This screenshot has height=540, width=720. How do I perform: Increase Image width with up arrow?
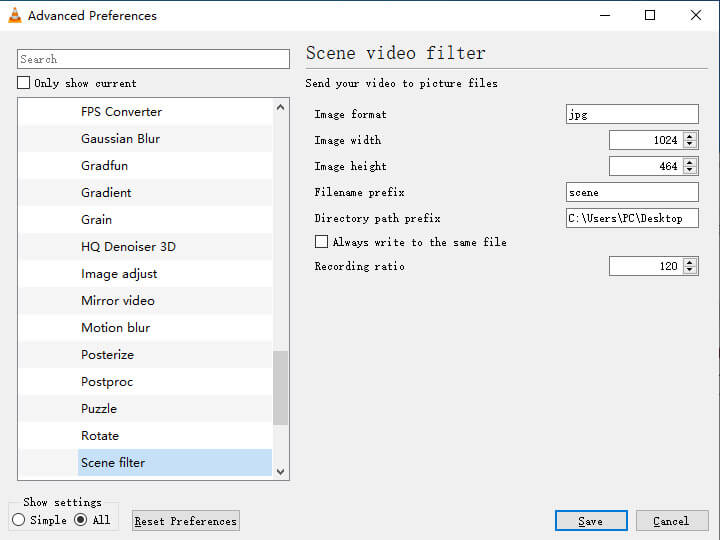coord(690,136)
